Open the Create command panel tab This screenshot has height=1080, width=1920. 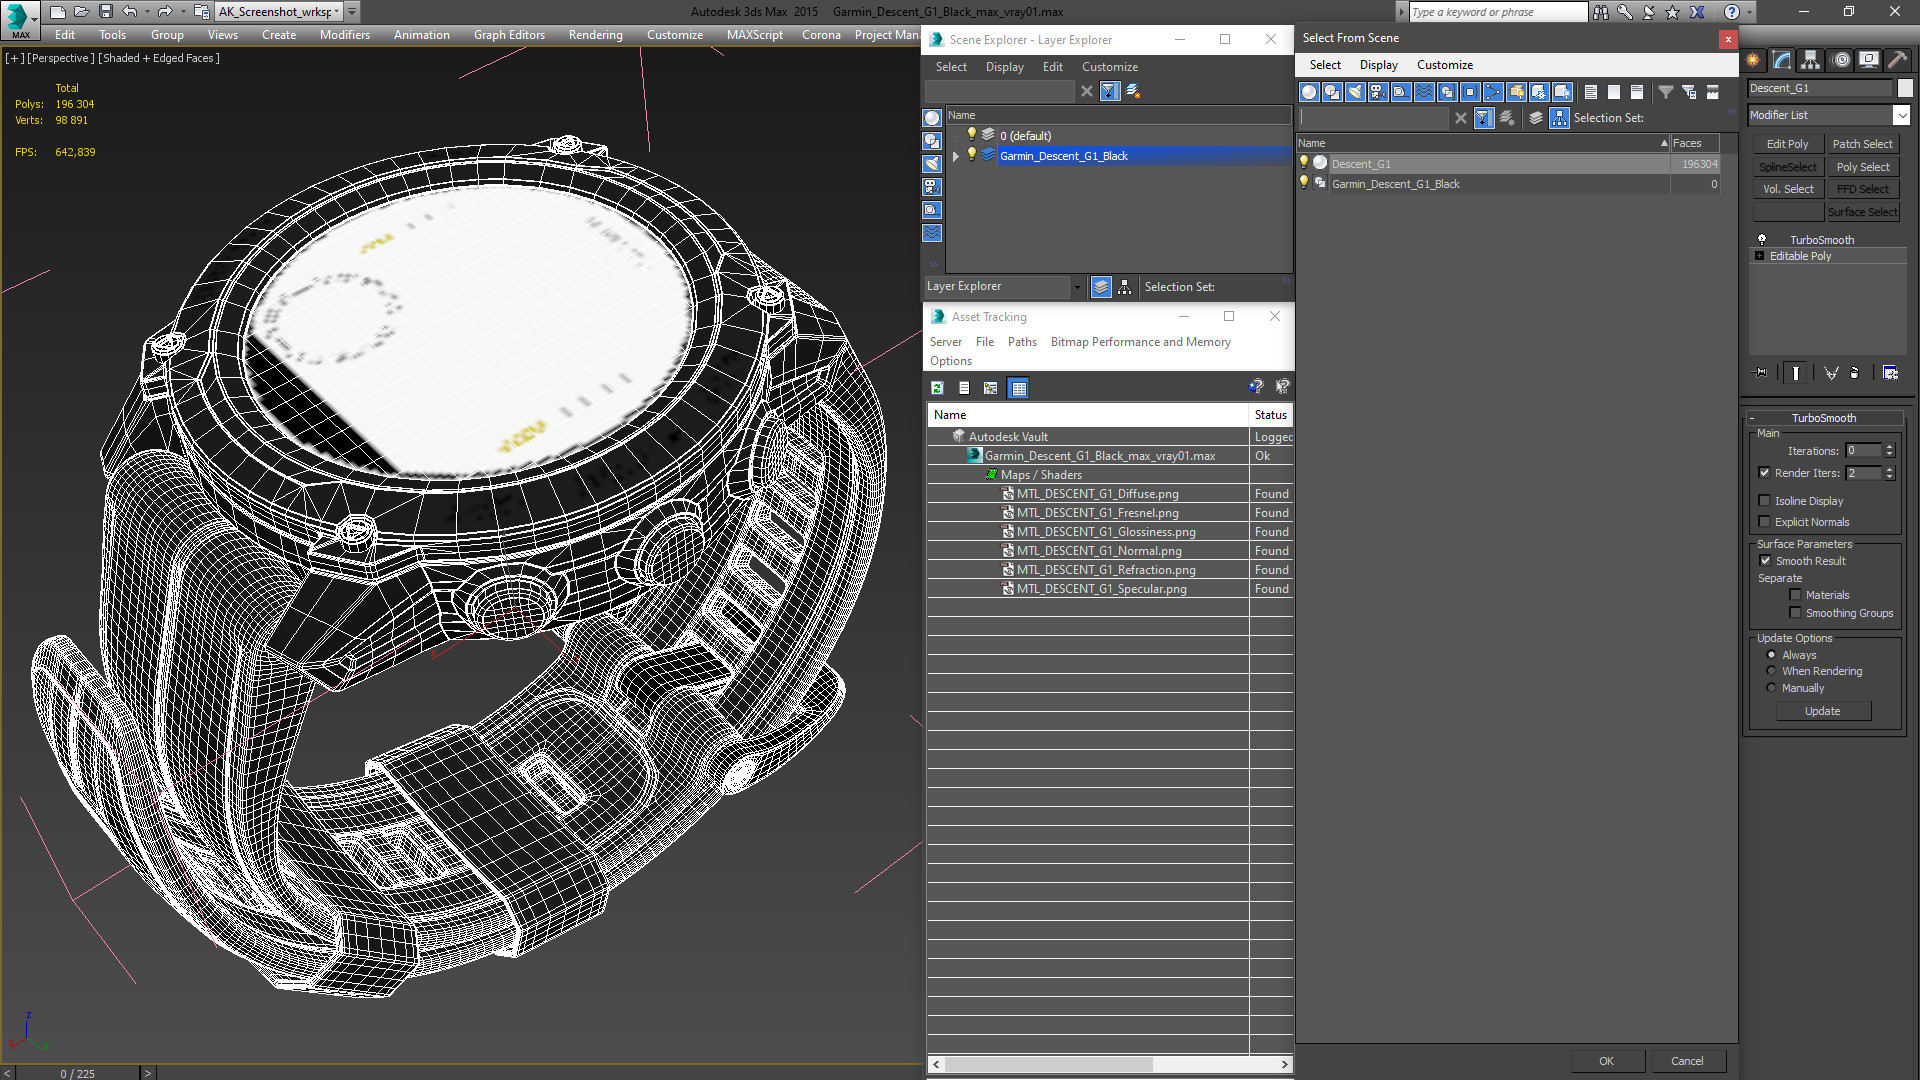coord(1753,60)
